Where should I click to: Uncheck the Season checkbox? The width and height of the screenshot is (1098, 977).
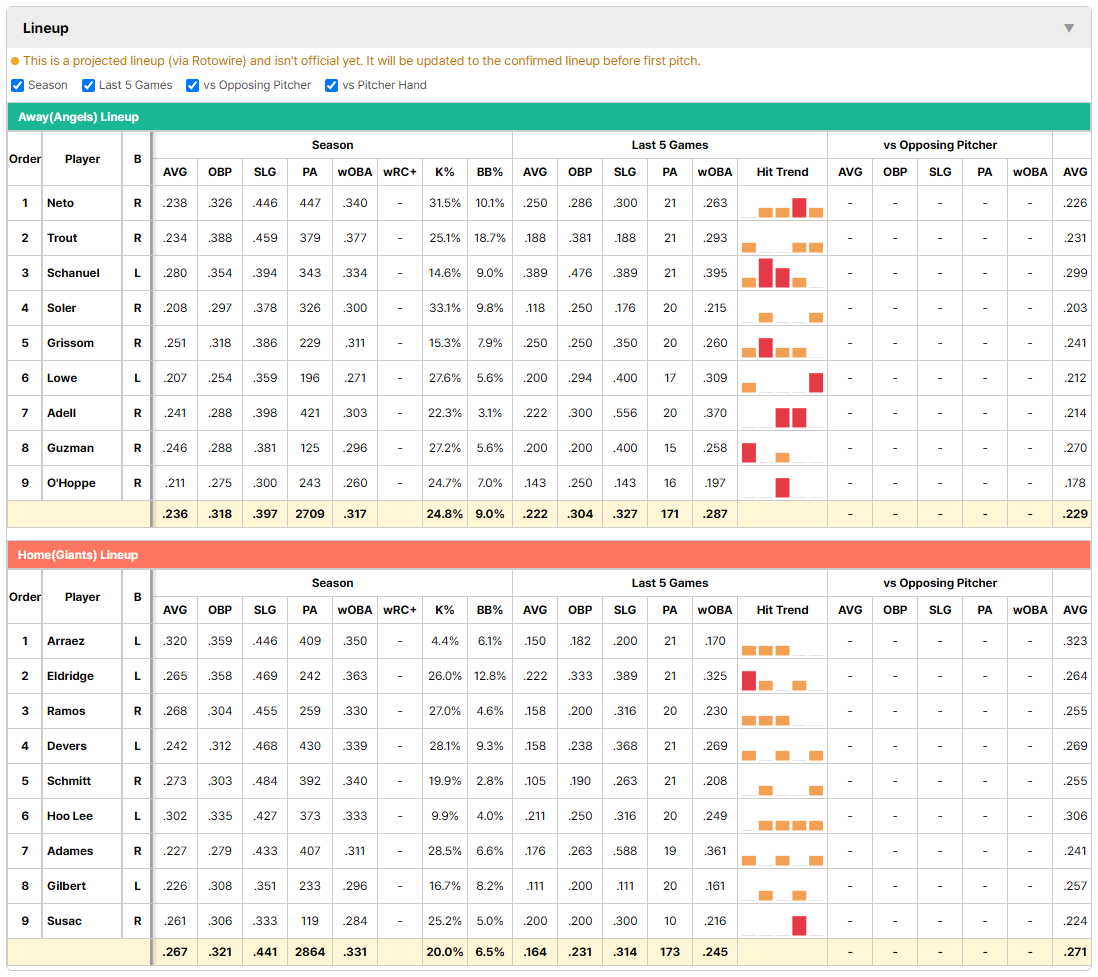[18, 85]
